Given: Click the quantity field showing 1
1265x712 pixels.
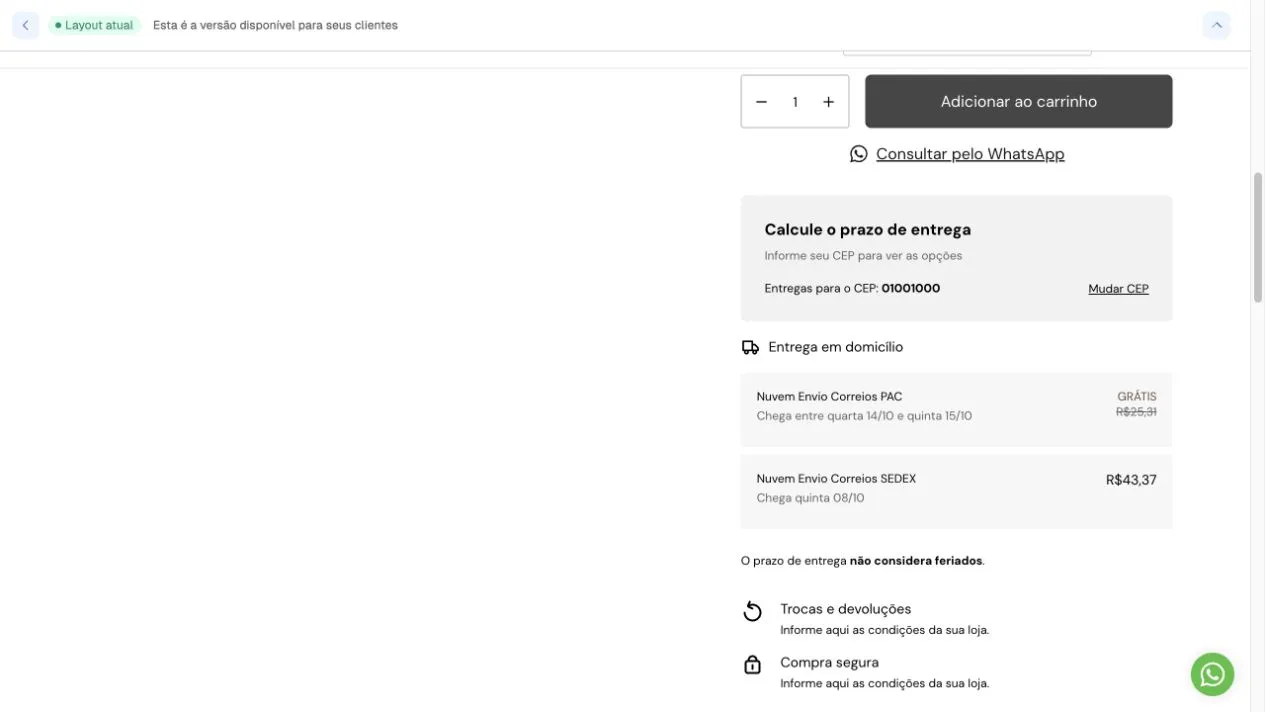Looking at the screenshot, I should (795, 102).
